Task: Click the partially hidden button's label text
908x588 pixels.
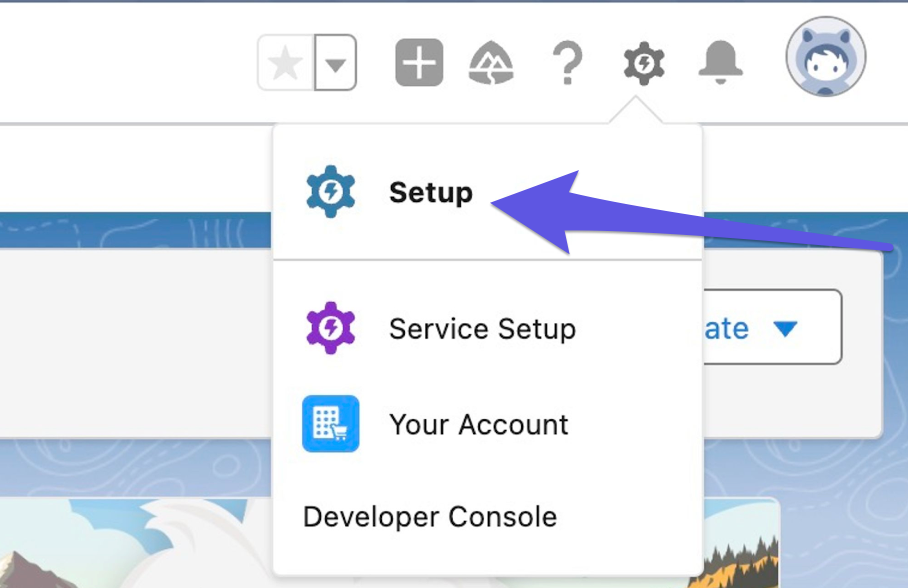Action: (x=728, y=328)
